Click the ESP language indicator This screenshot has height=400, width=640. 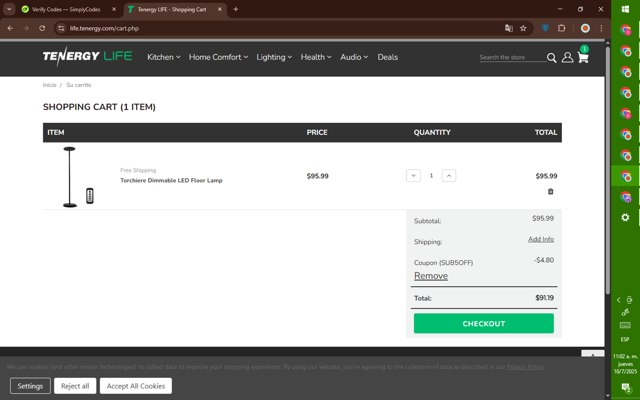click(x=625, y=340)
